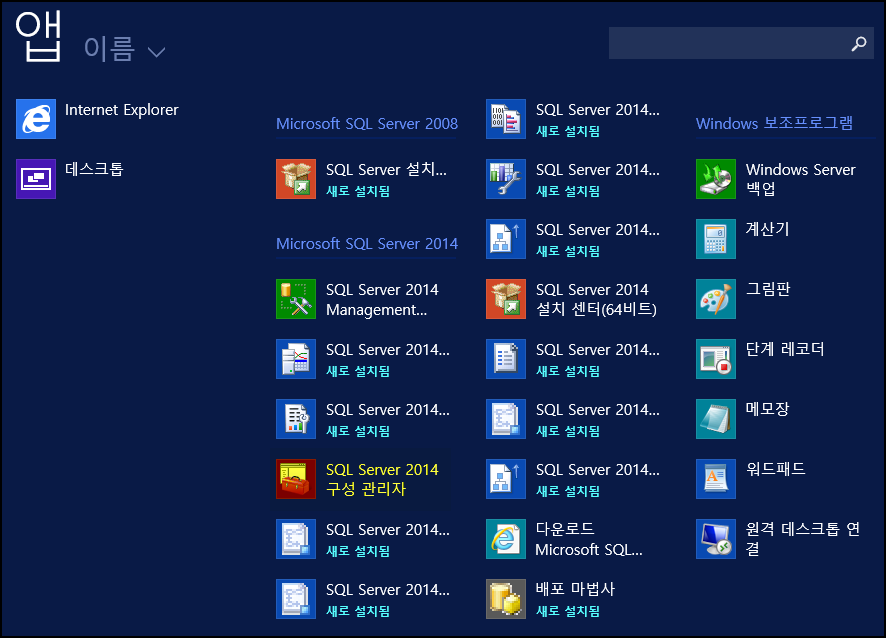This screenshot has height=638, width=886.
Task: Start 단계 레코더 (Steps Recorder)
Action: 760,359
